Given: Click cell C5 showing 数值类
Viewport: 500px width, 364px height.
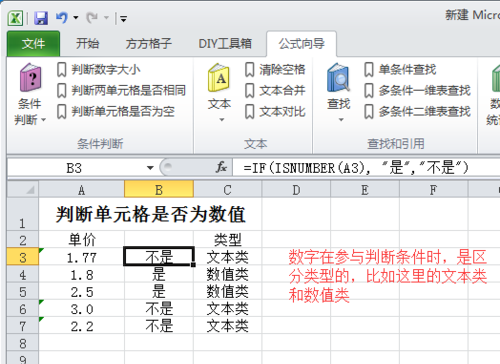Looking at the screenshot, I should point(228,292).
